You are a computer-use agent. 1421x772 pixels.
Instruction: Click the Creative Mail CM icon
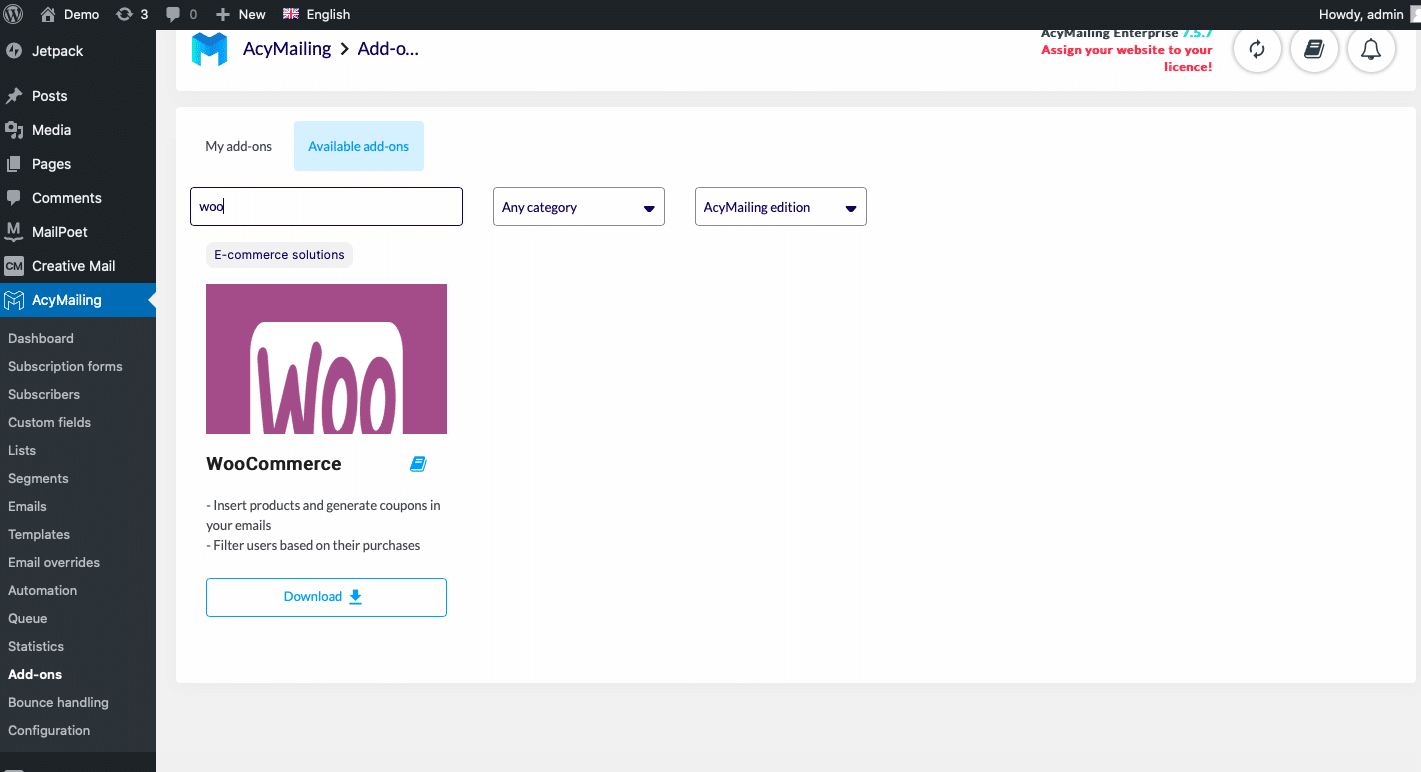click(x=14, y=266)
